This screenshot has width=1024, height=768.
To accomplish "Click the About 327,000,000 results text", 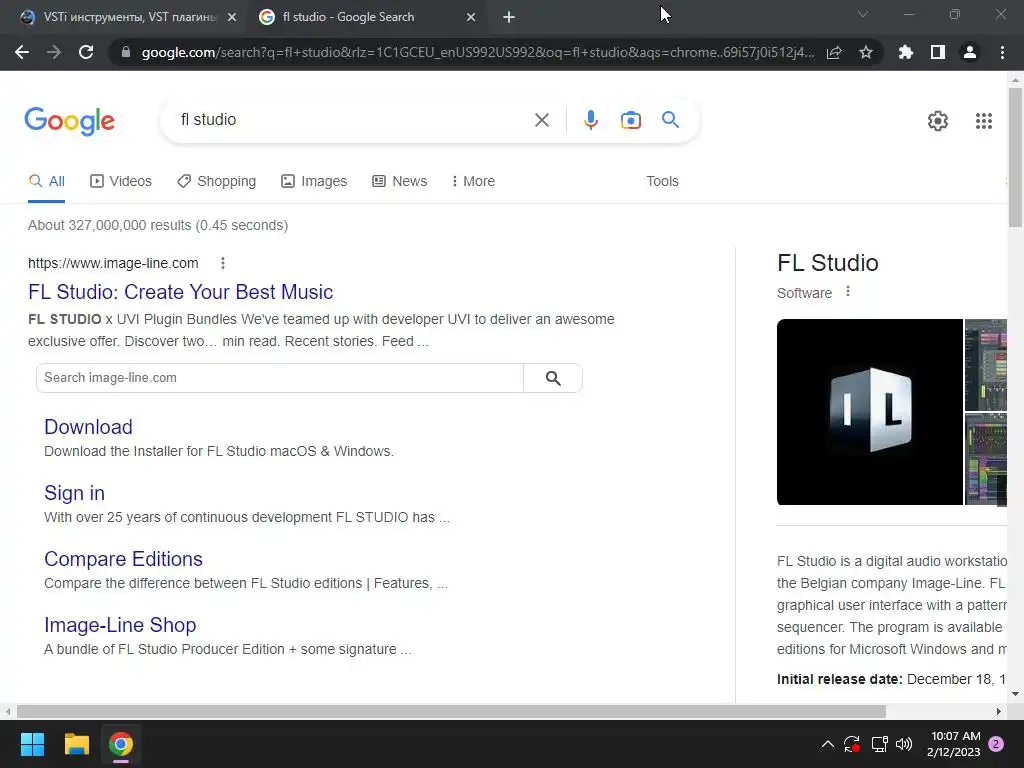I will point(158,225).
